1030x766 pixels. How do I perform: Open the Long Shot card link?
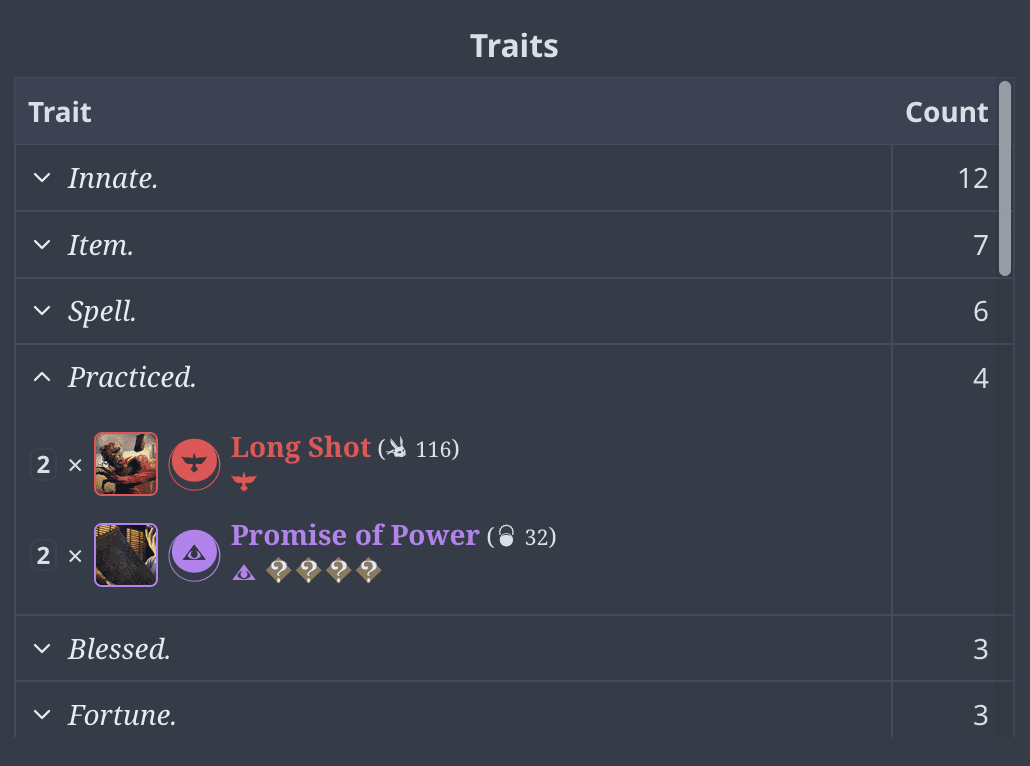301,447
